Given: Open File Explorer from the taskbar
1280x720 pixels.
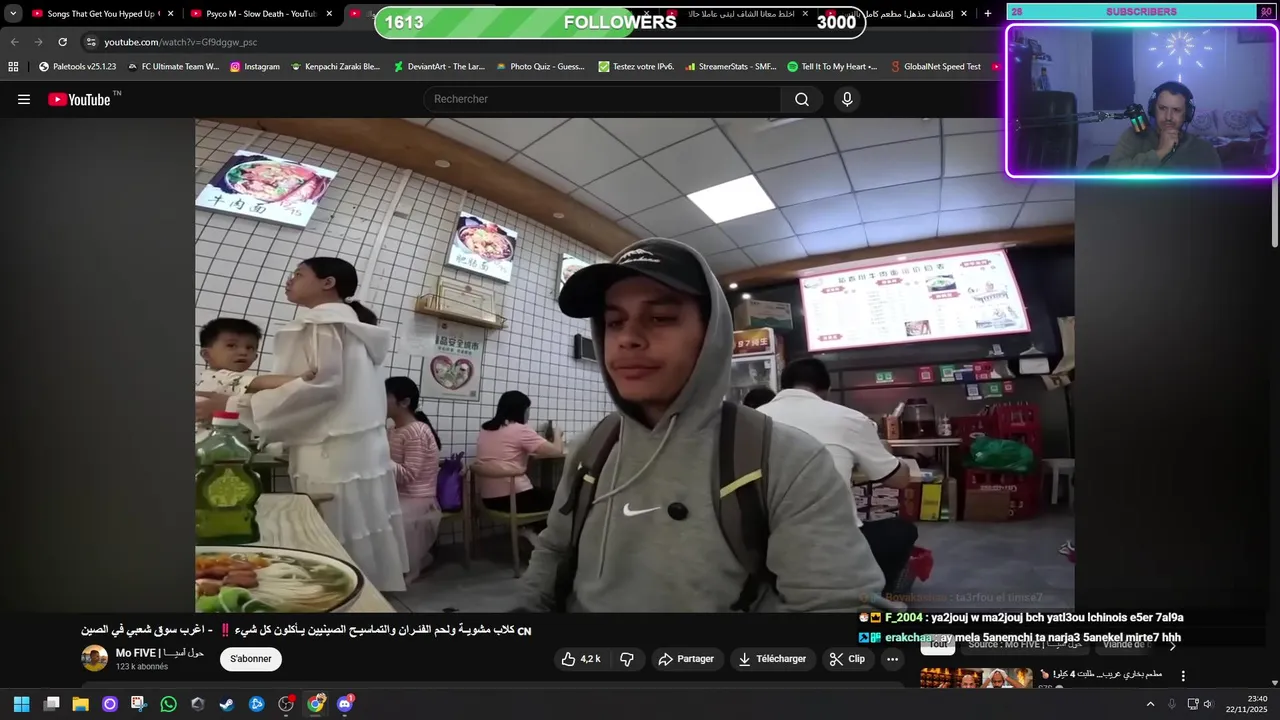Looking at the screenshot, I should point(81,704).
